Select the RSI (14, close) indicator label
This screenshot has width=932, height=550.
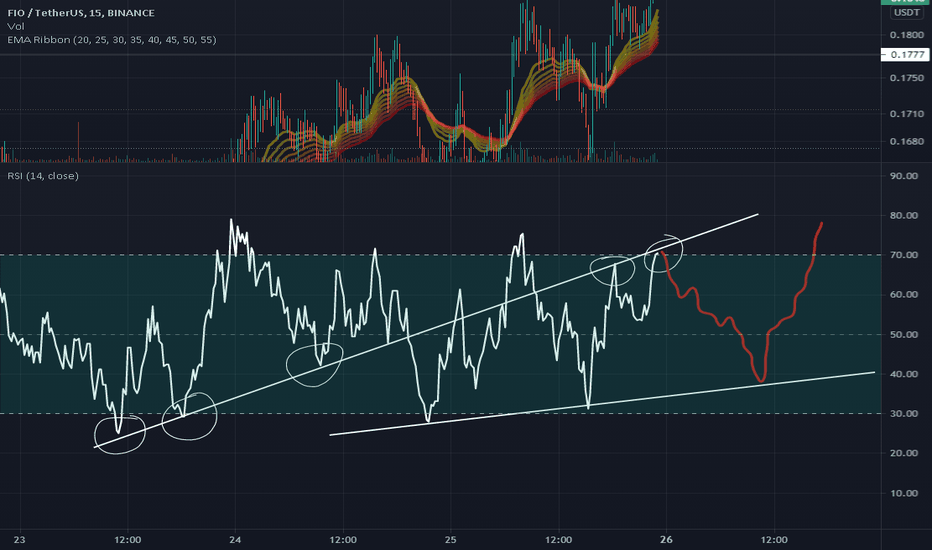click(43, 176)
